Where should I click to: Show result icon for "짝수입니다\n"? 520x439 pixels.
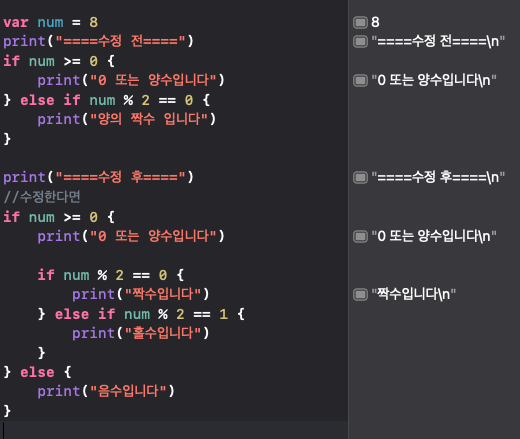point(360,294)
